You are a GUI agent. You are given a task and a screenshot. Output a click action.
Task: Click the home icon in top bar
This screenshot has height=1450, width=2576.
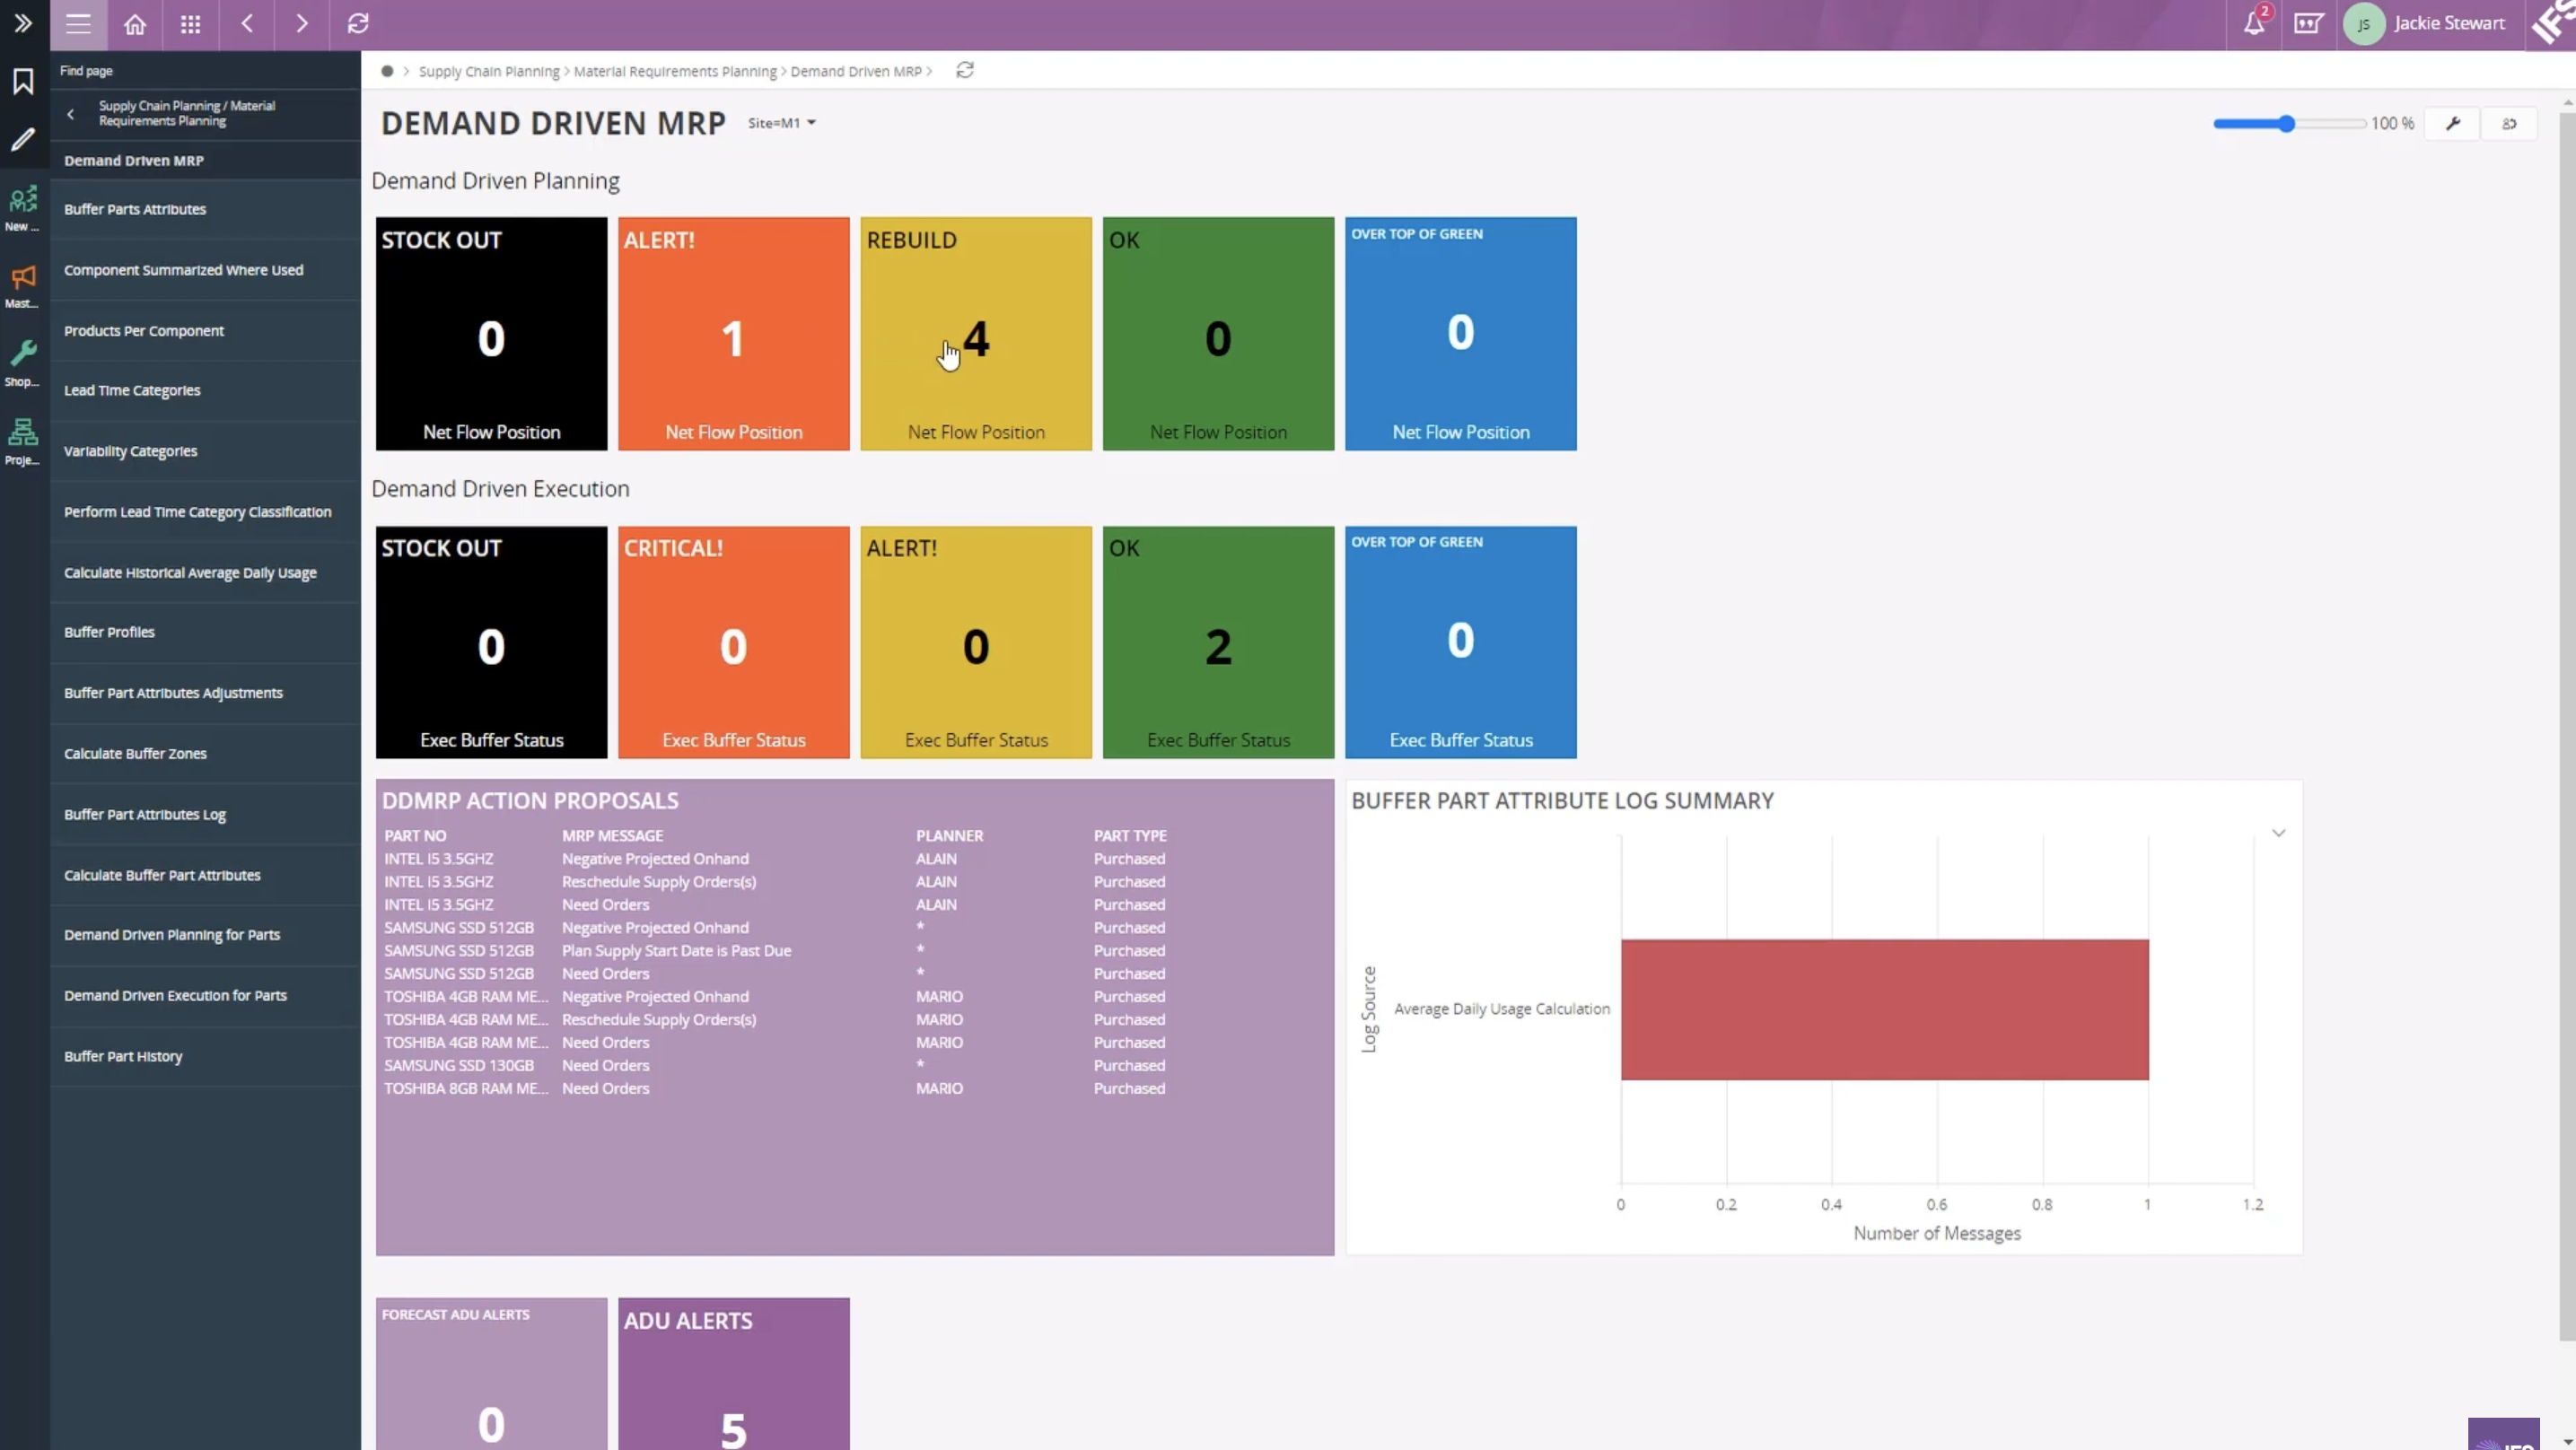[x=135, y=24]
